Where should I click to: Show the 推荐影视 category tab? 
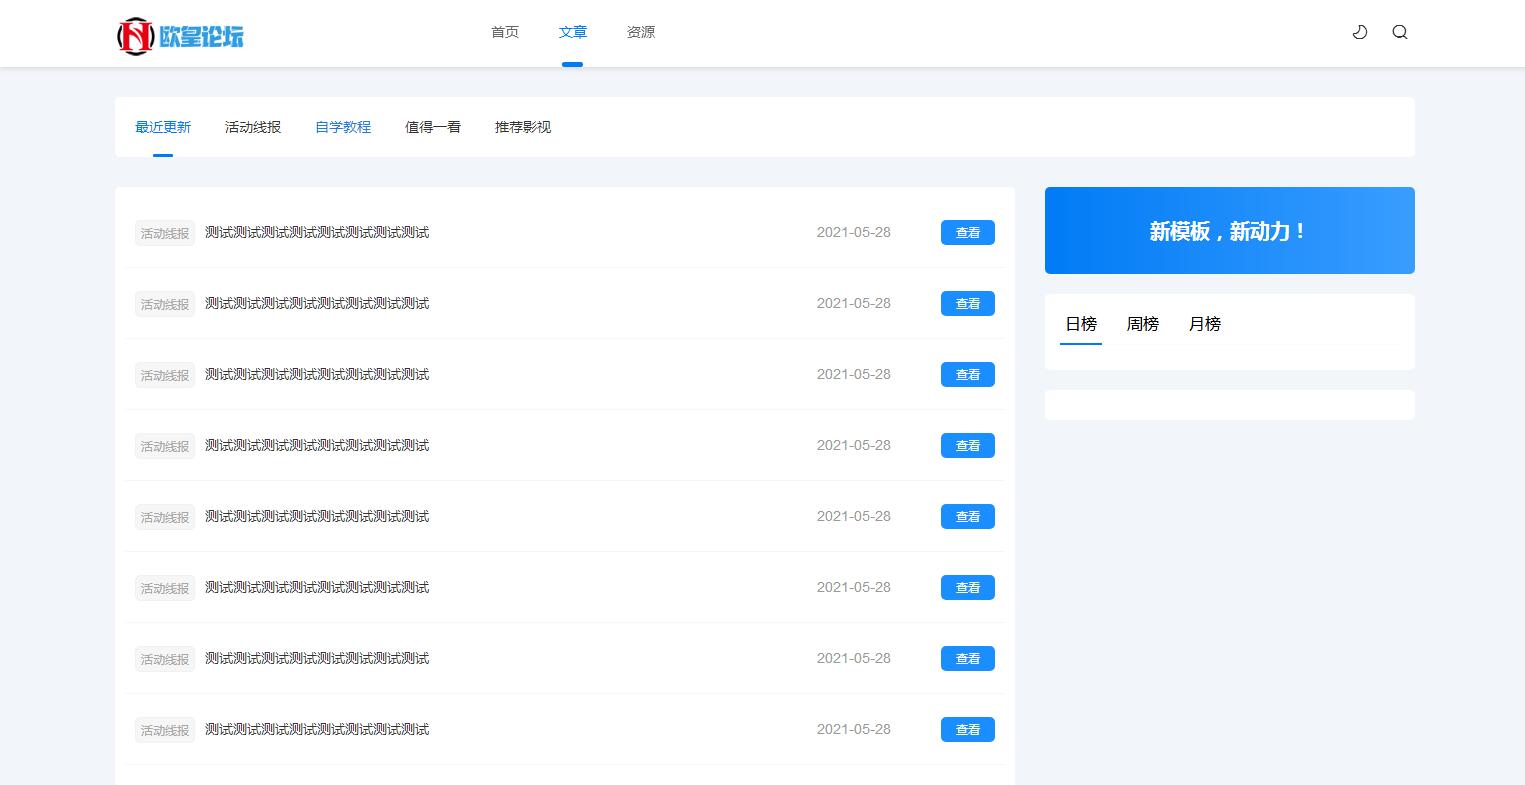point(523,127)
